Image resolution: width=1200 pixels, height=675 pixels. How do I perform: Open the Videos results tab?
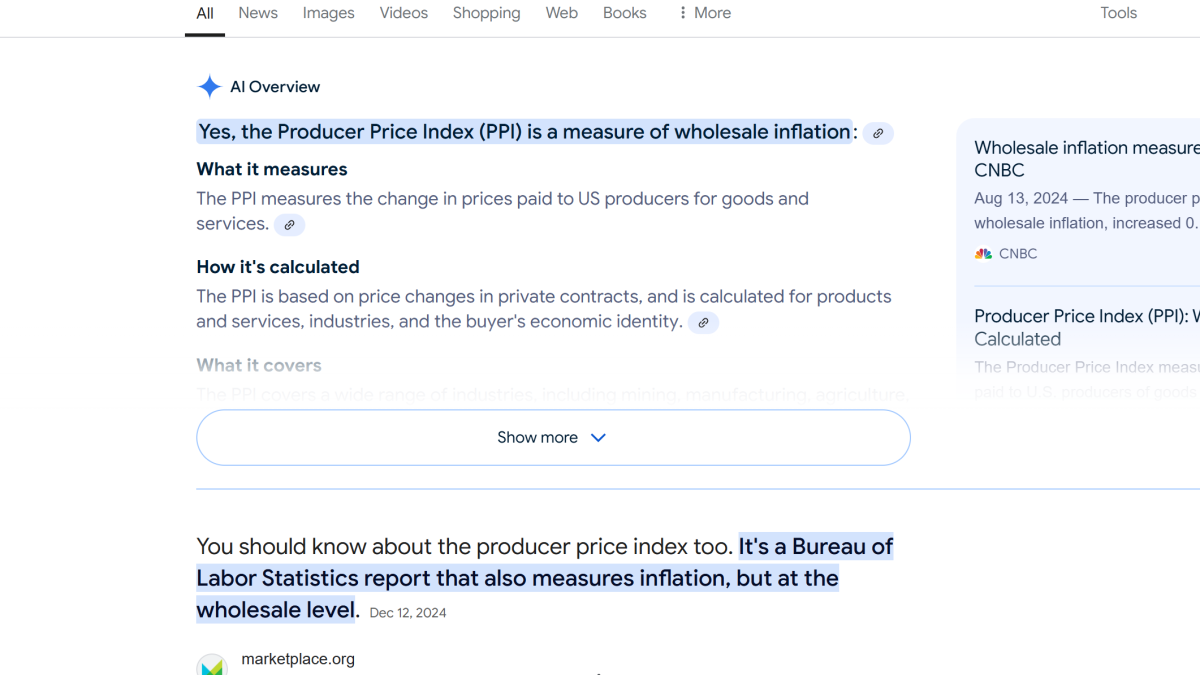click(x=404, y=13)
